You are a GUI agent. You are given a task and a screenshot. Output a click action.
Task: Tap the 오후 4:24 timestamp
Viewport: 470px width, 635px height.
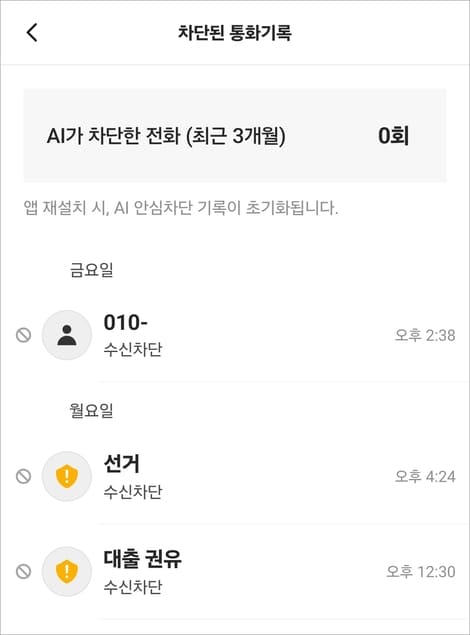pos(425,476)
